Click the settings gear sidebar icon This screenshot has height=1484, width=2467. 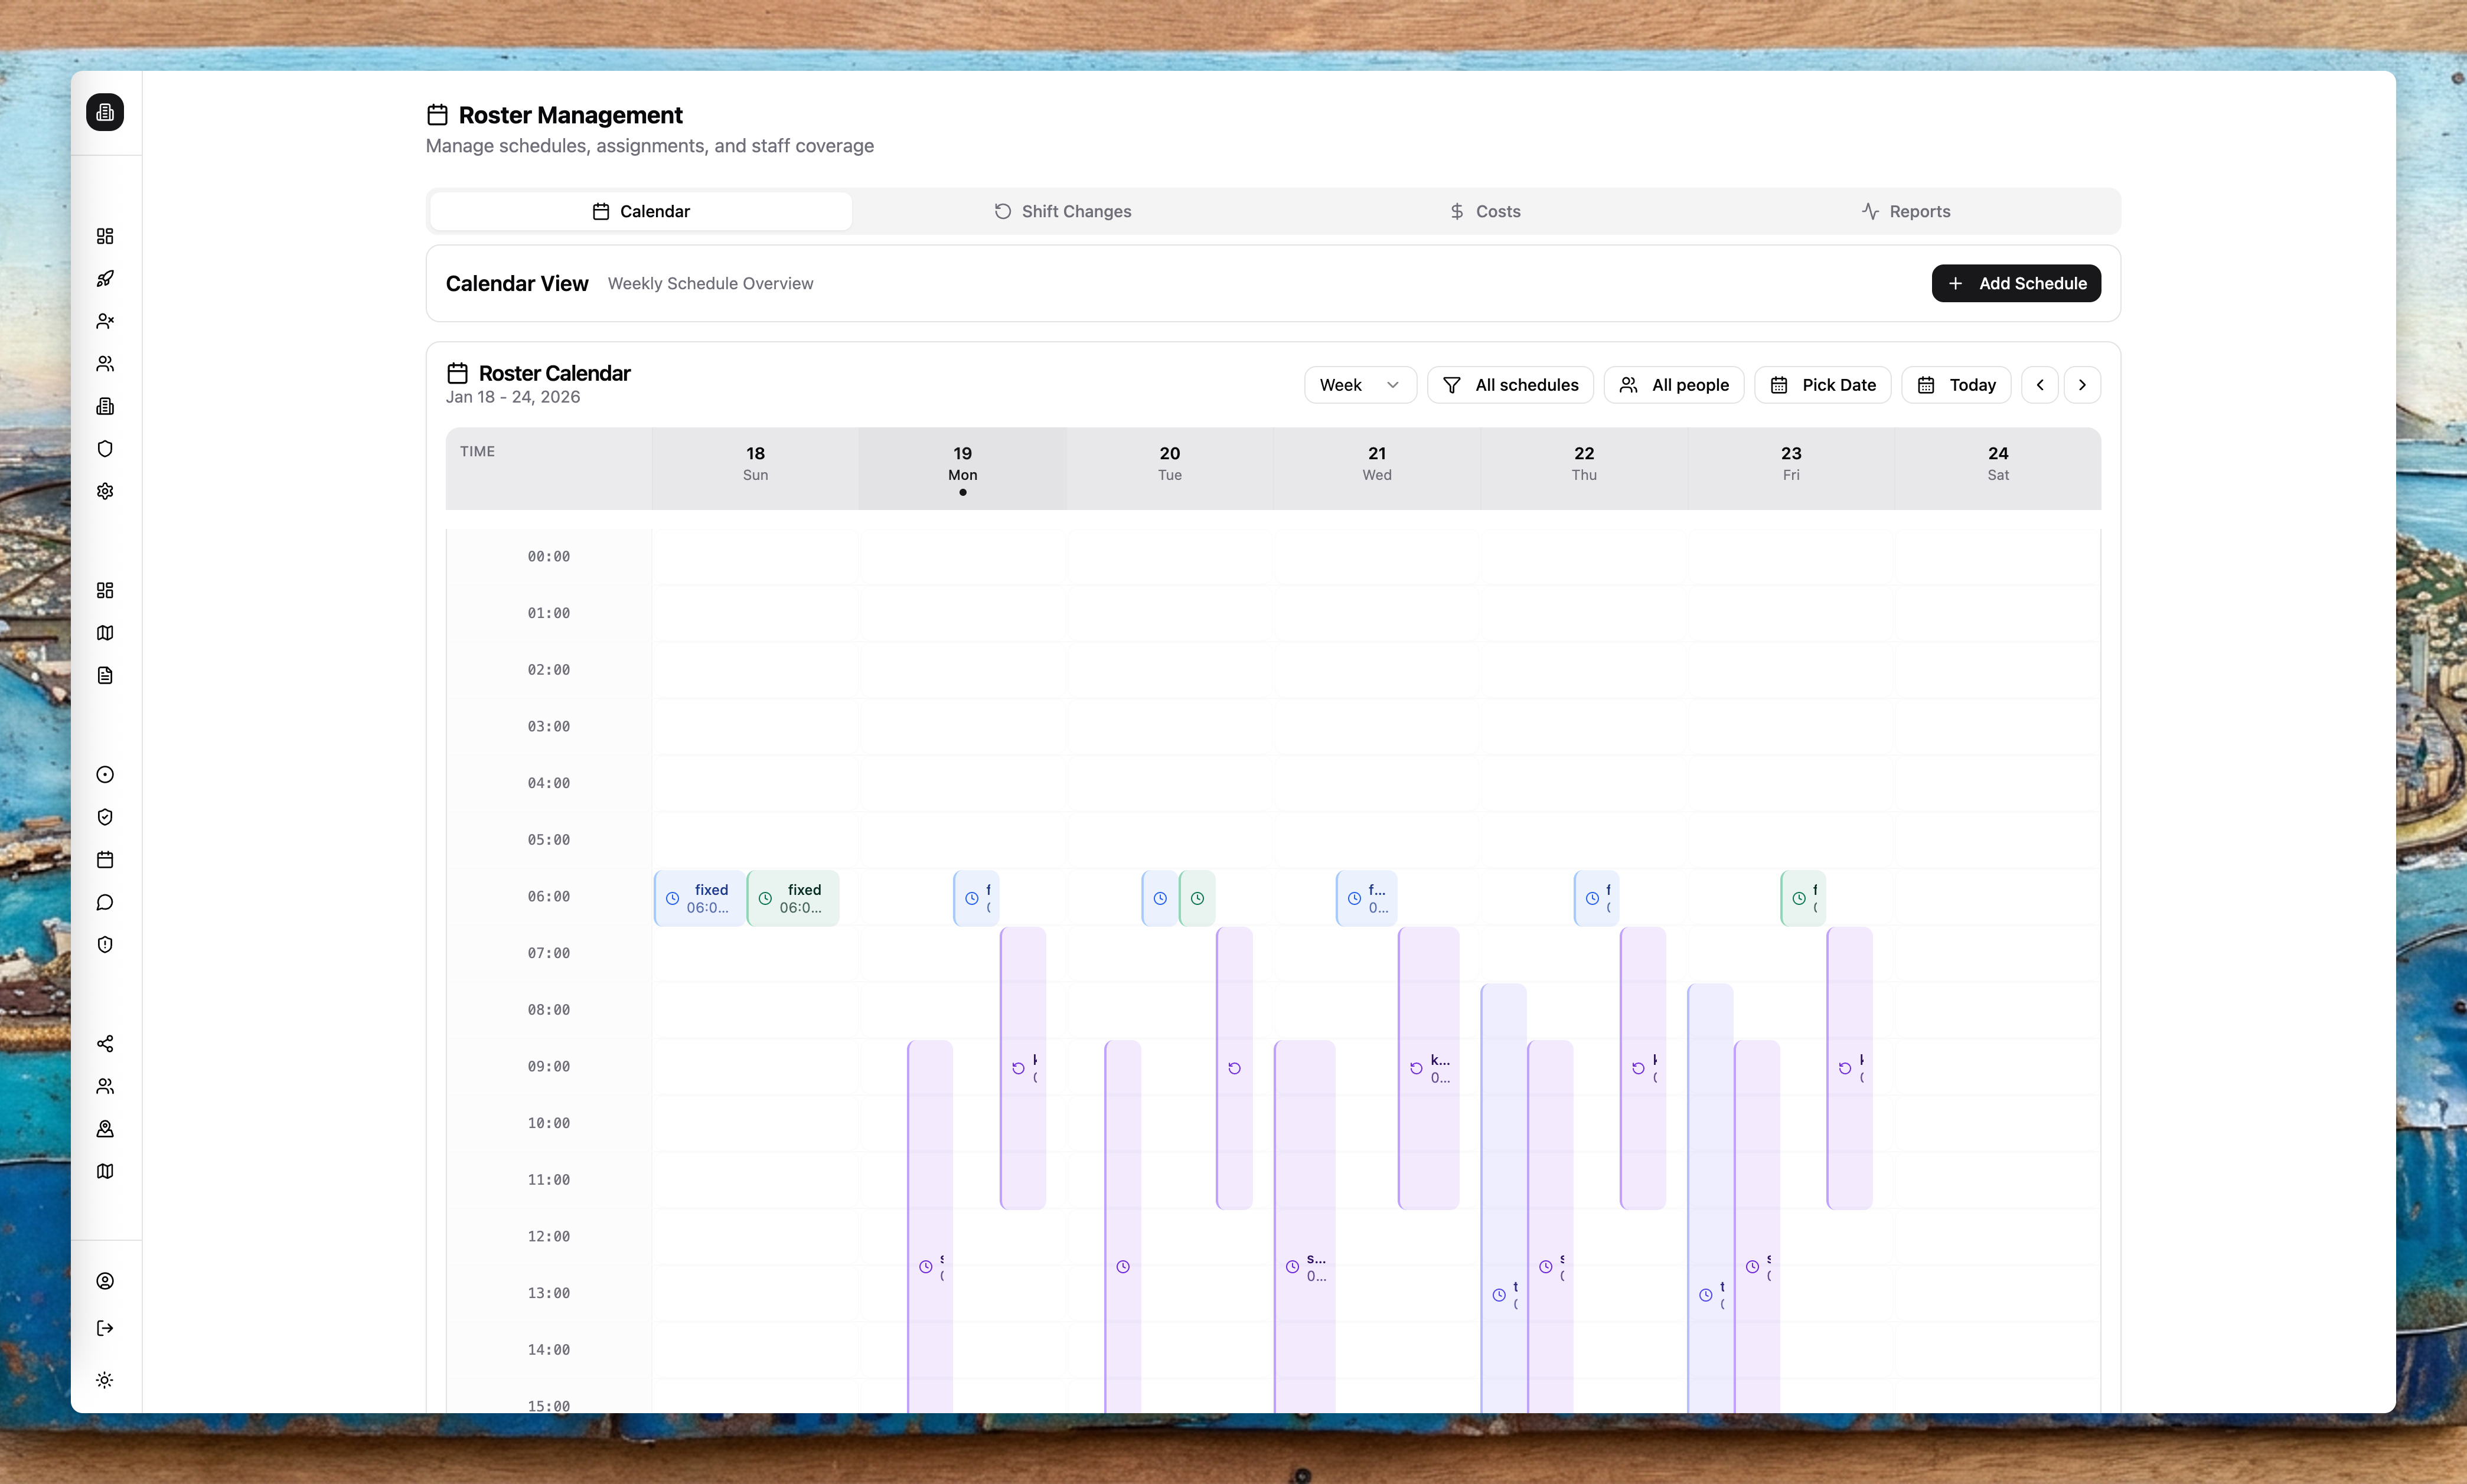[x=105, y=491]
